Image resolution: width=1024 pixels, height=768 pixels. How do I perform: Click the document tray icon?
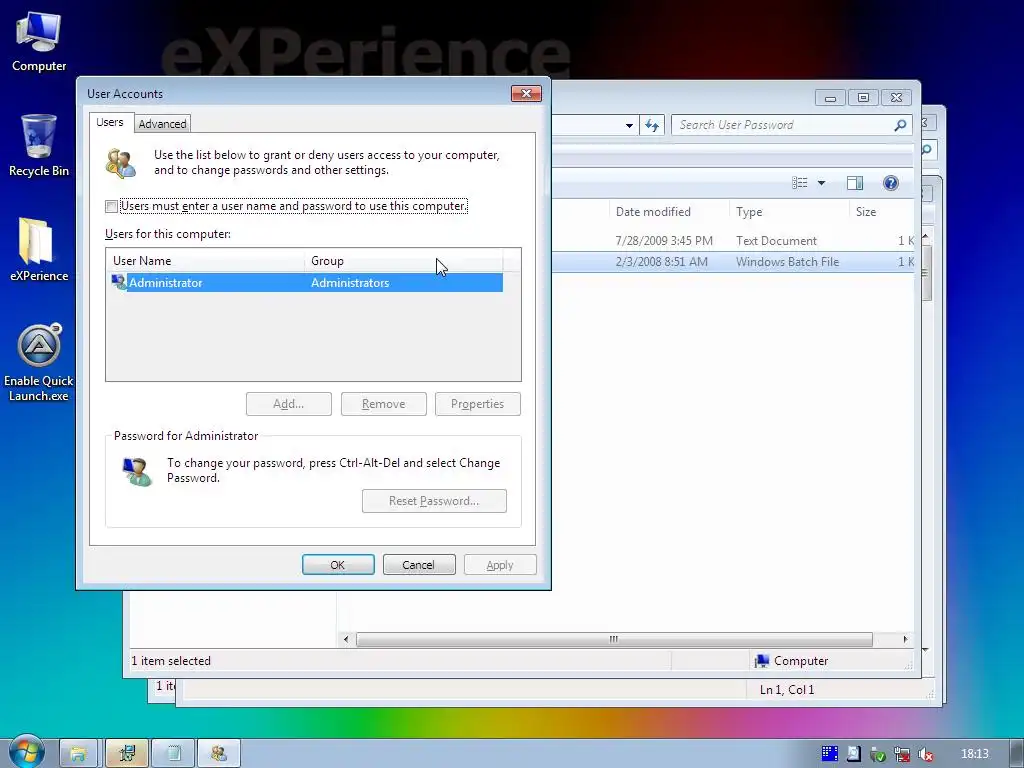(x=854, y=754)
